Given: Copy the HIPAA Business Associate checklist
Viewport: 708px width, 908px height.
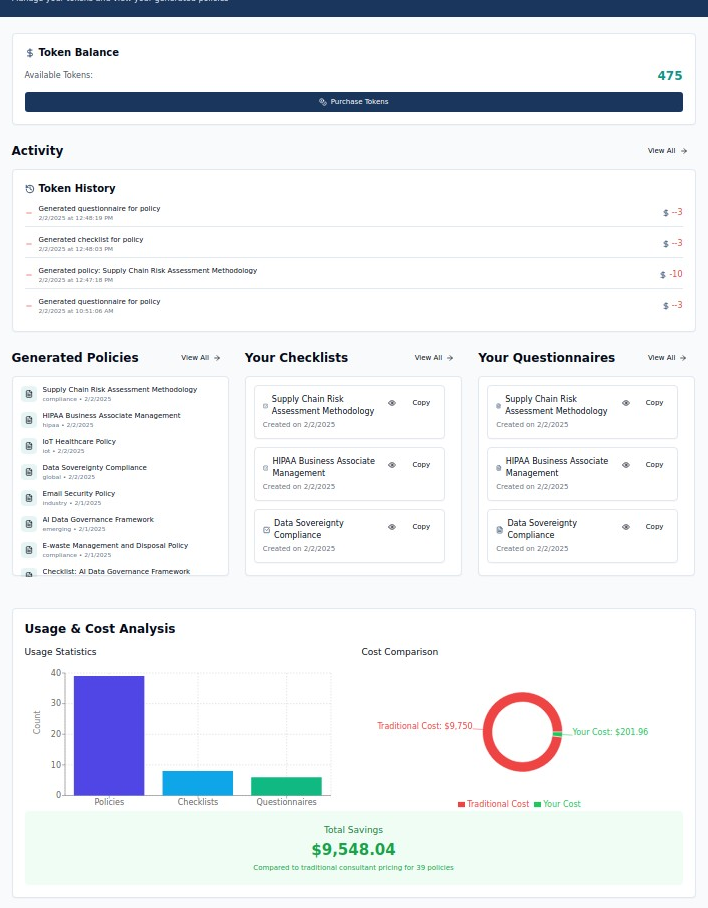Looking at the screenshot, I should 421,465.
